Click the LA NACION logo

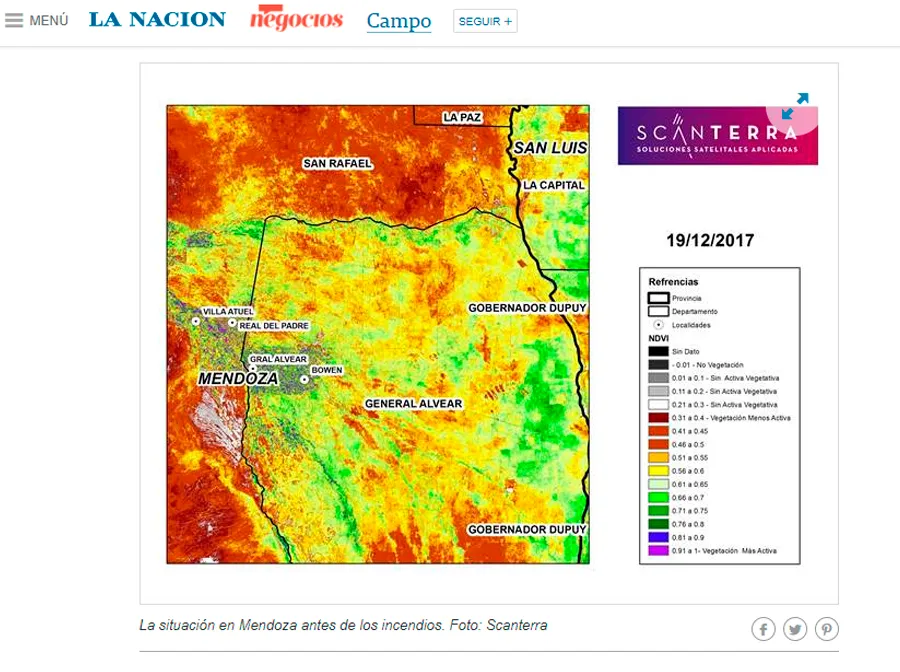pyautogui.click(x=157, y=20)
